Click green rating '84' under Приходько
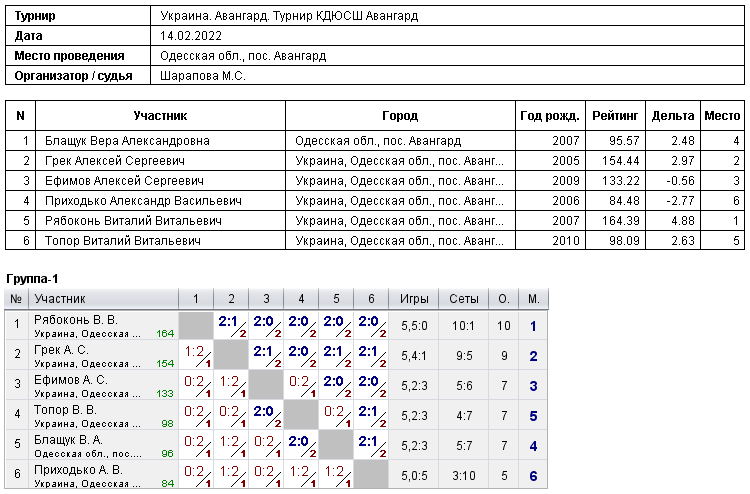750x494 pixels. pos(167,484)
